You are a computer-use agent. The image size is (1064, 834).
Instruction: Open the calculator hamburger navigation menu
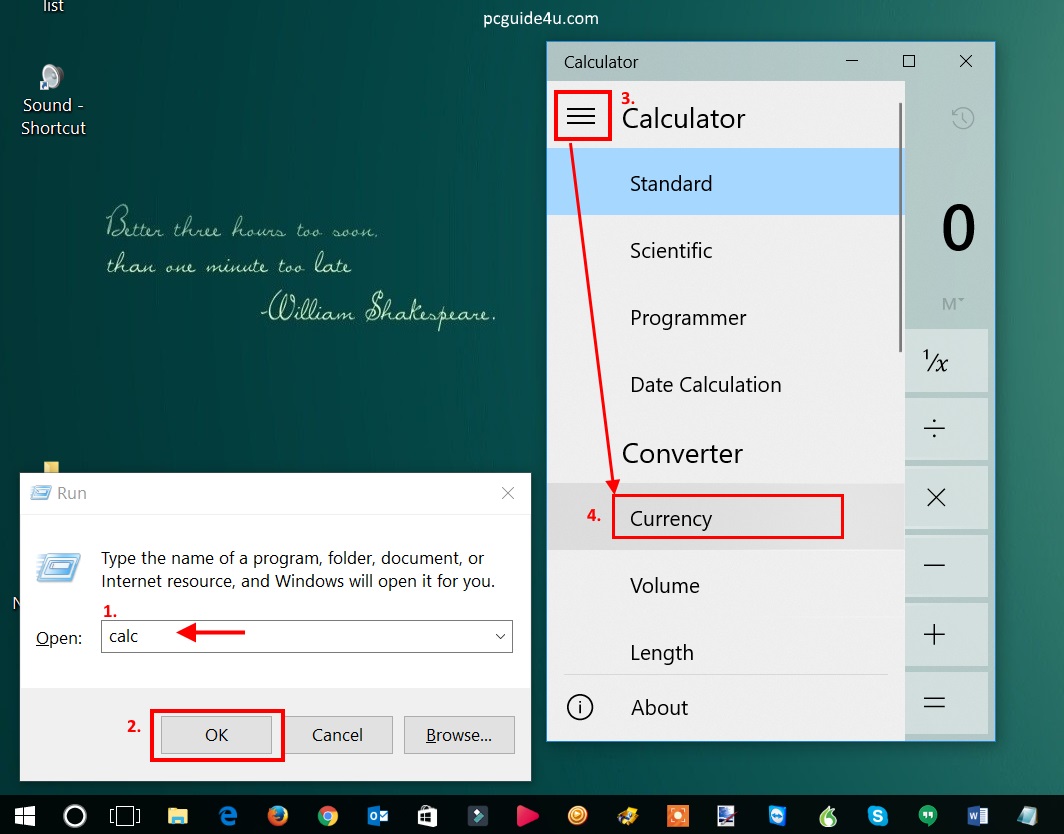click(x=581, y=117)
